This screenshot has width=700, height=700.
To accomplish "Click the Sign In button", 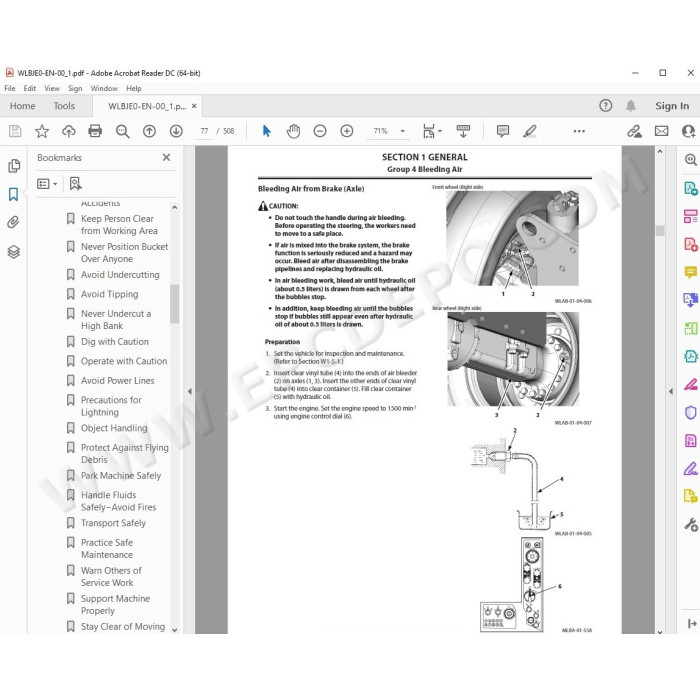I will pos(672,106).
